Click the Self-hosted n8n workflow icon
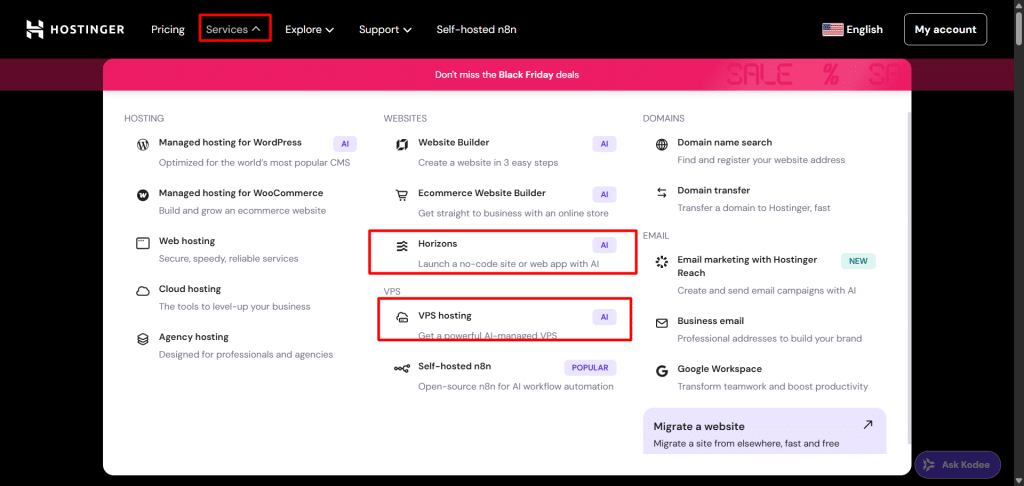1024x486 pixels. coord(402,369)
